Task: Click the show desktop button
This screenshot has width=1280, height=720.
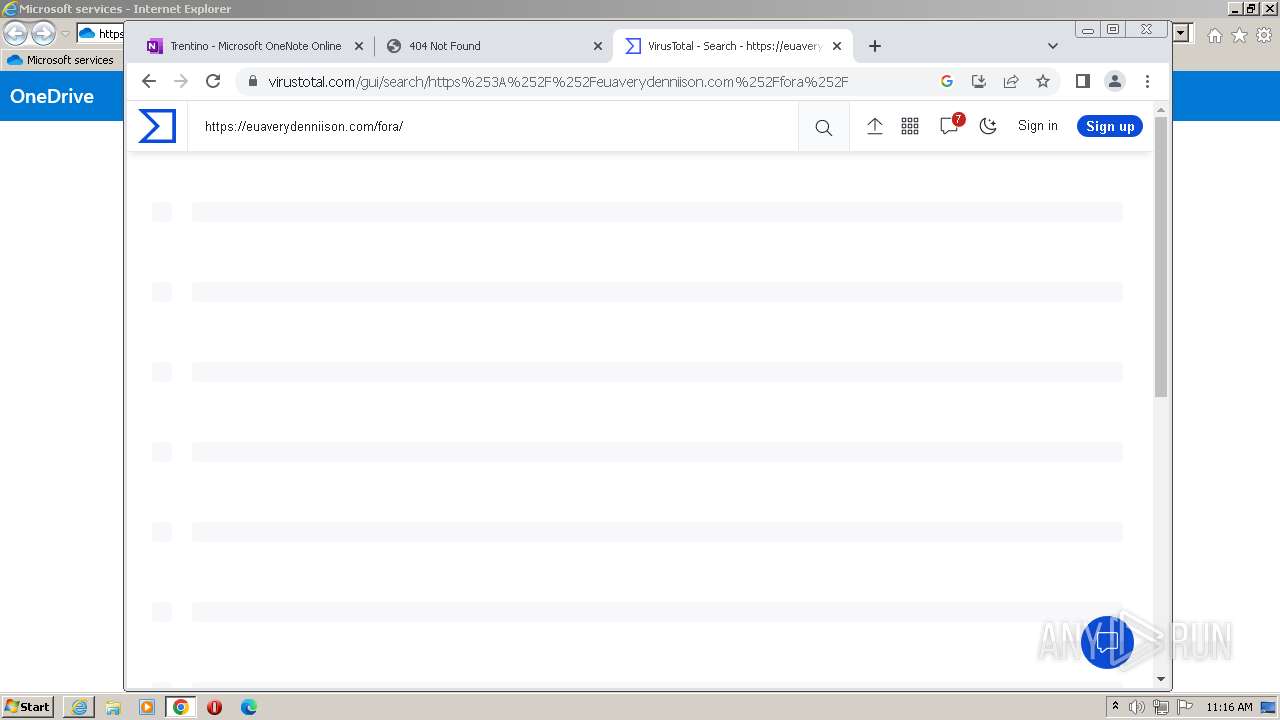Action: click(1268, 707)
